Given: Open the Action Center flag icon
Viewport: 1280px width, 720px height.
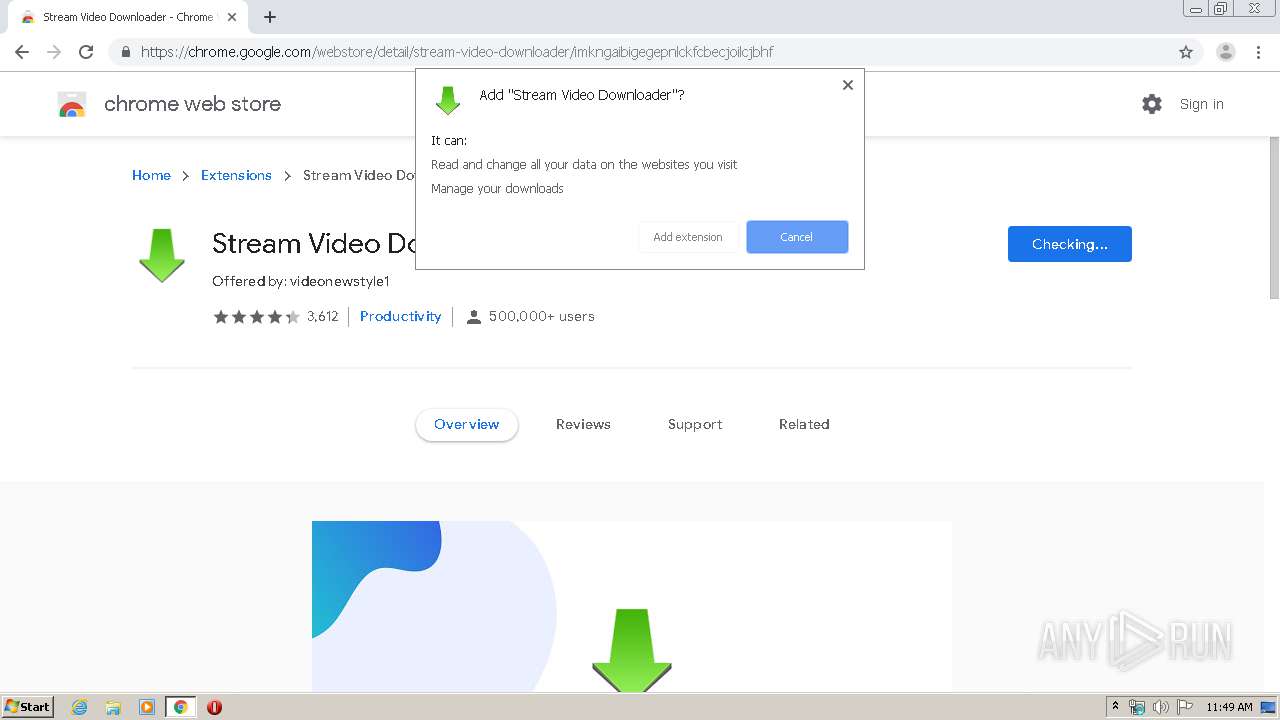Looking at the screenshot, I should tap(1185, 707).
